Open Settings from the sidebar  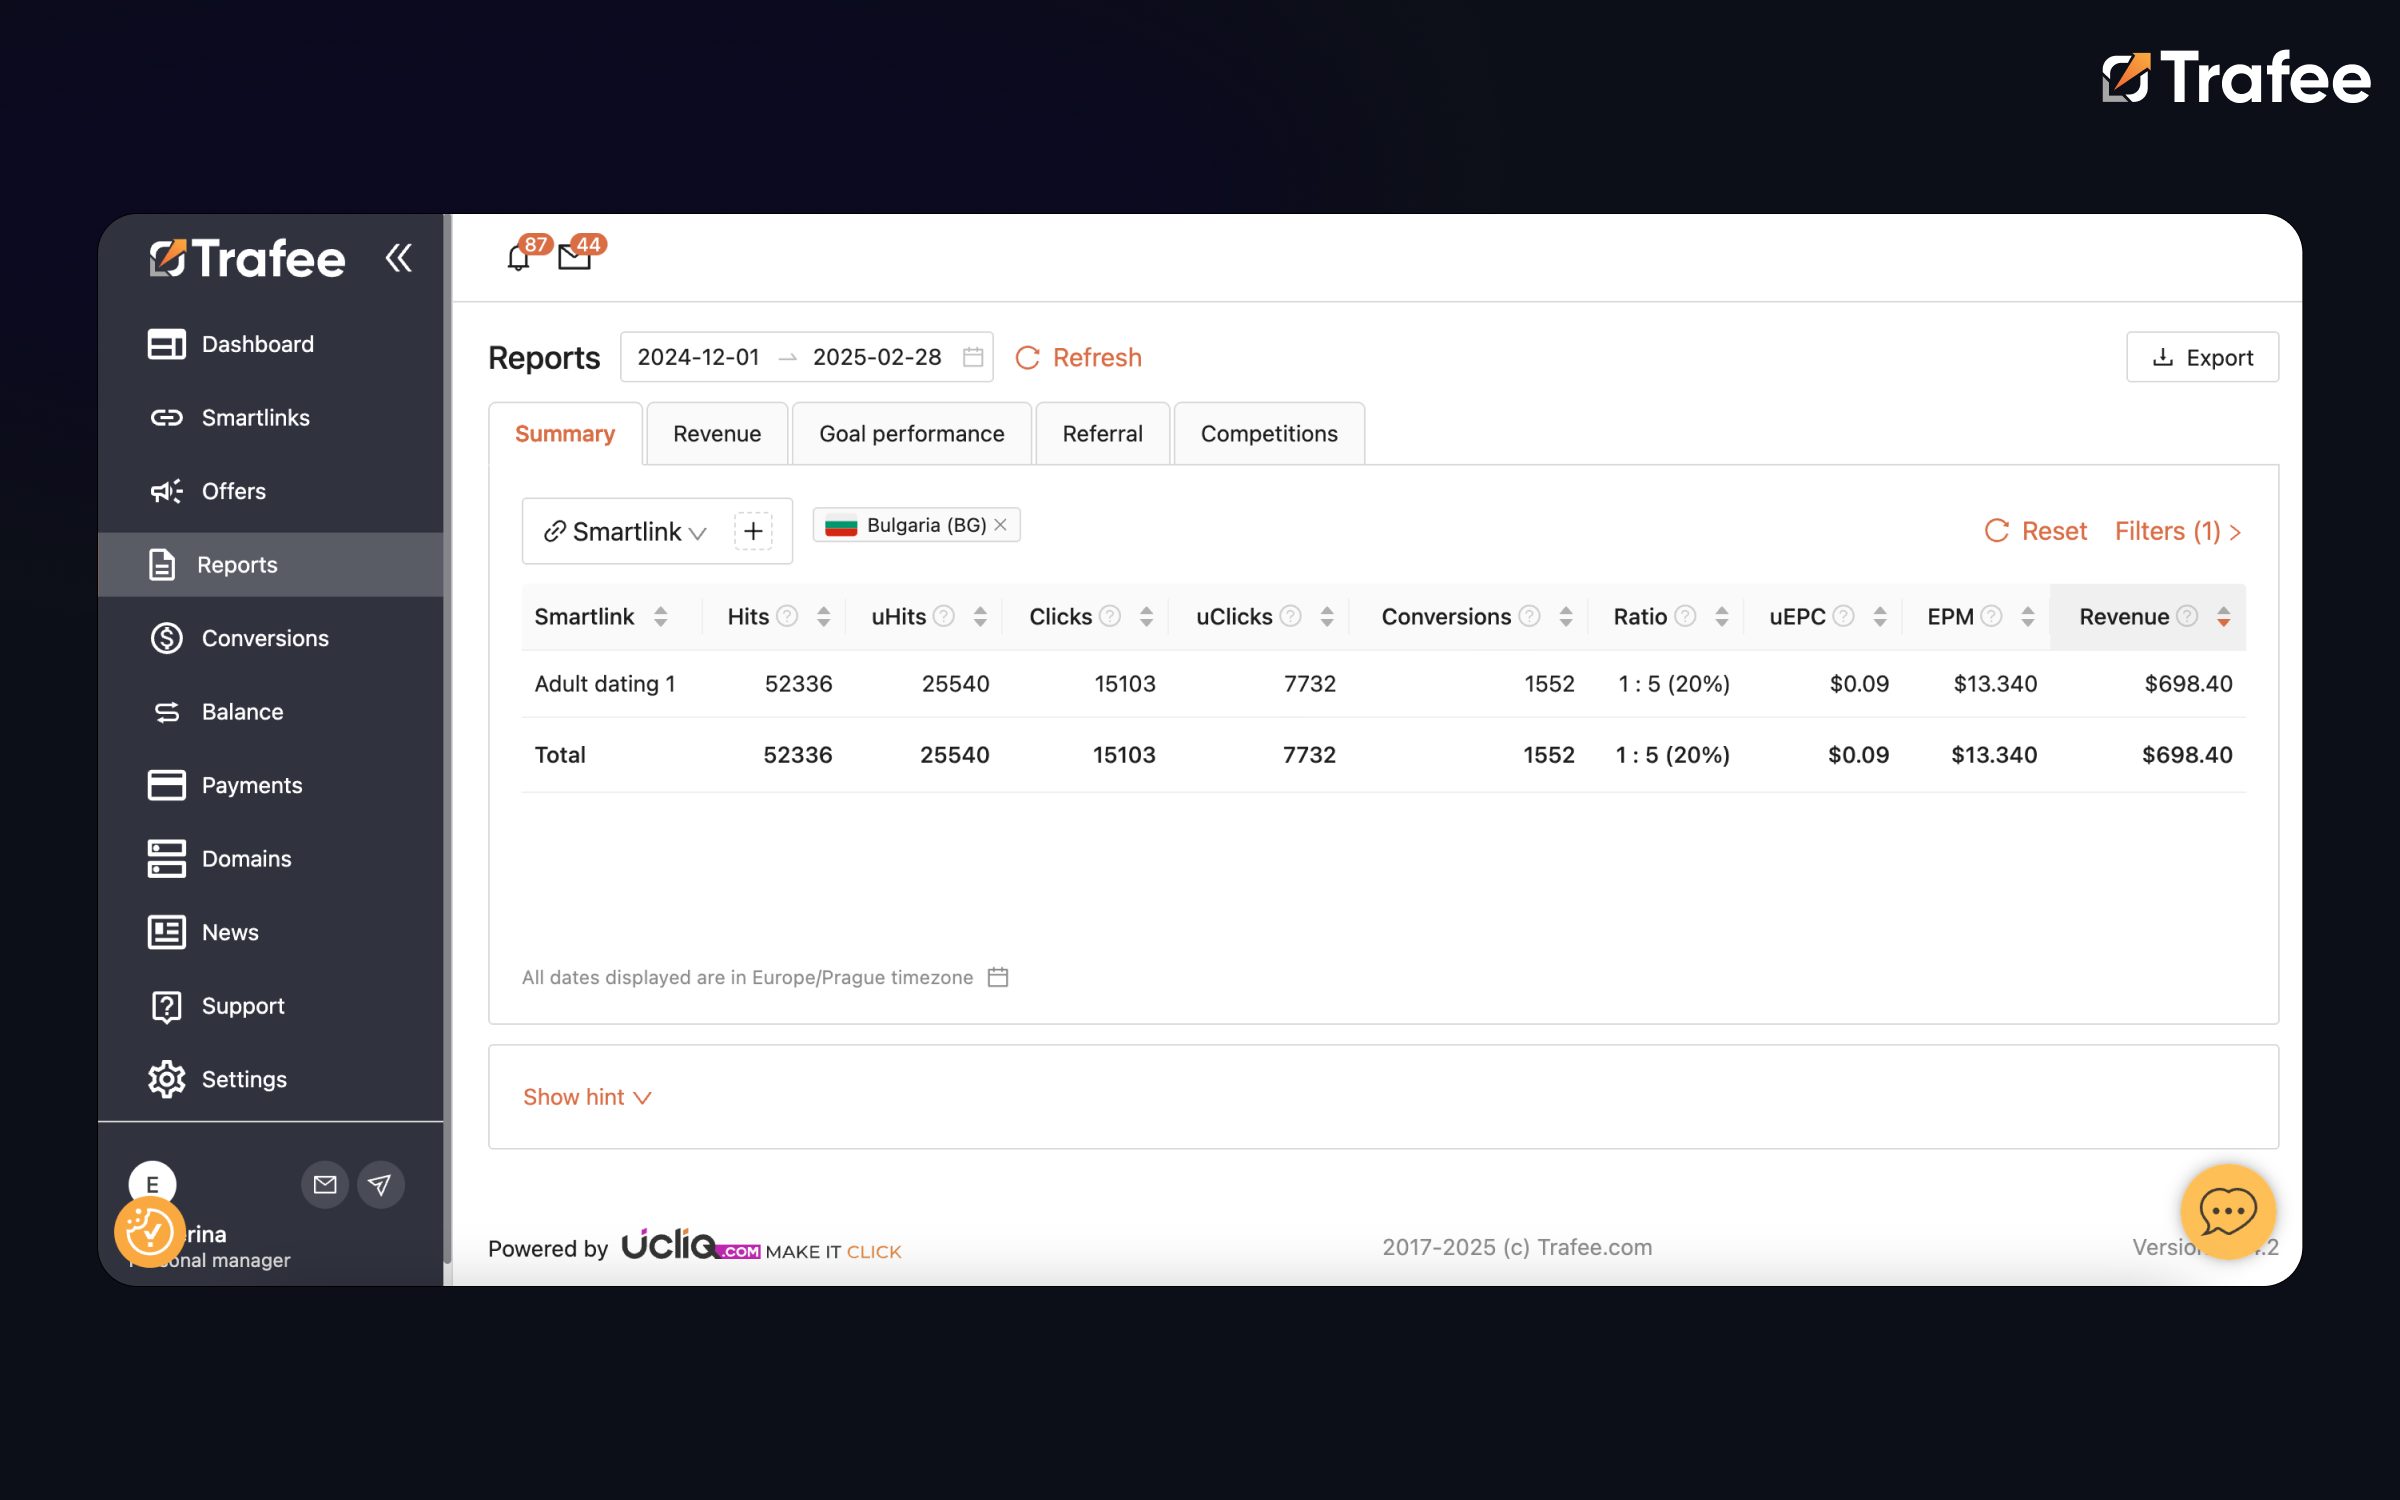[270, 1079]
